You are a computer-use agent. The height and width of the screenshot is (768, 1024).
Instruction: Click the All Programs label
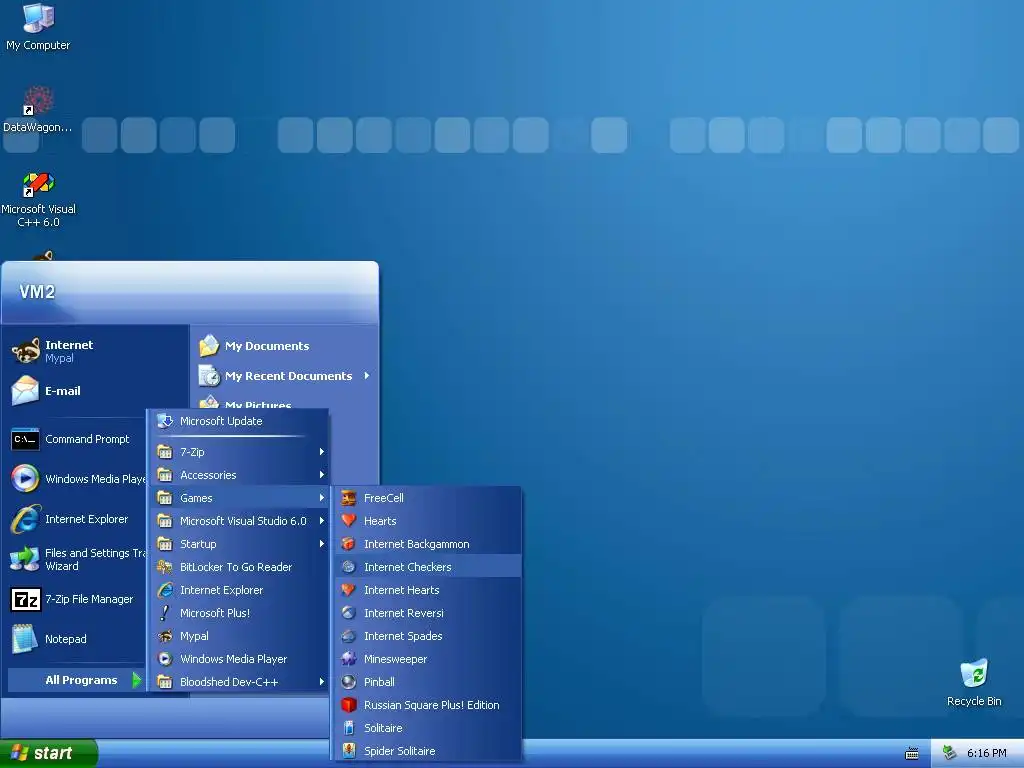pyautogui.click(x=81, y=680)
